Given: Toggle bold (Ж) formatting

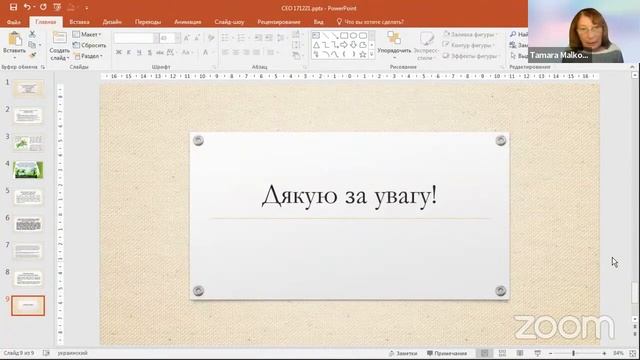Looking at the screenshot, I should [118, 52].
